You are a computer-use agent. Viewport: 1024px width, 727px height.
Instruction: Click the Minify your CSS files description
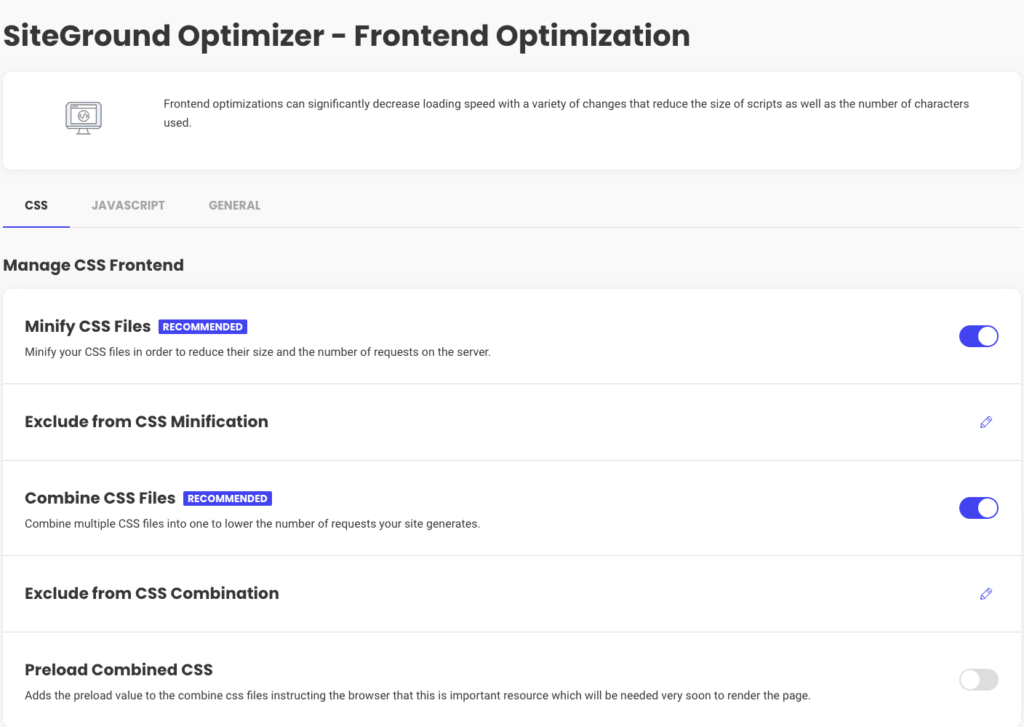tap(257, 352)
